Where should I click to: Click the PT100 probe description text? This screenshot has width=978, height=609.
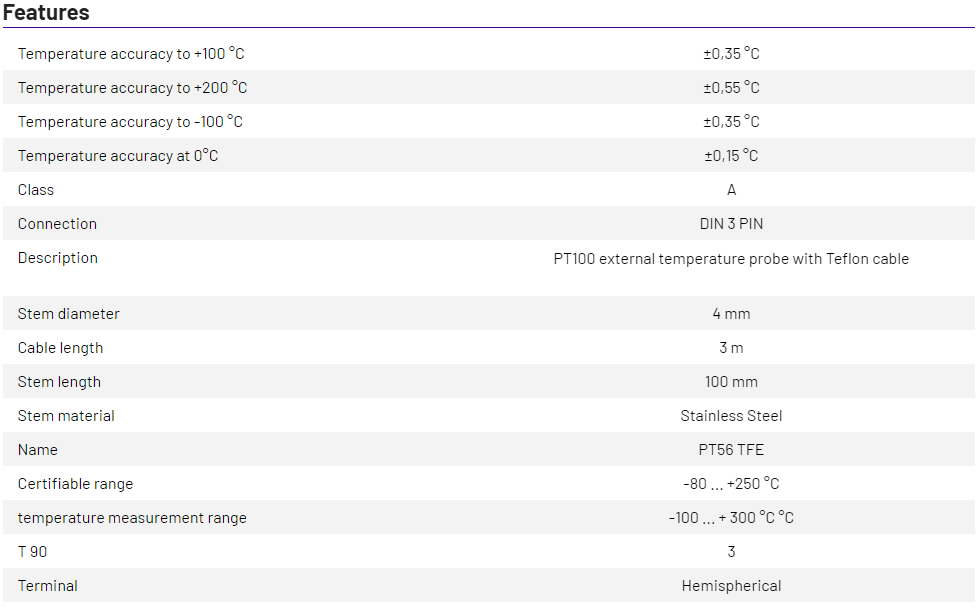point(731,258)
